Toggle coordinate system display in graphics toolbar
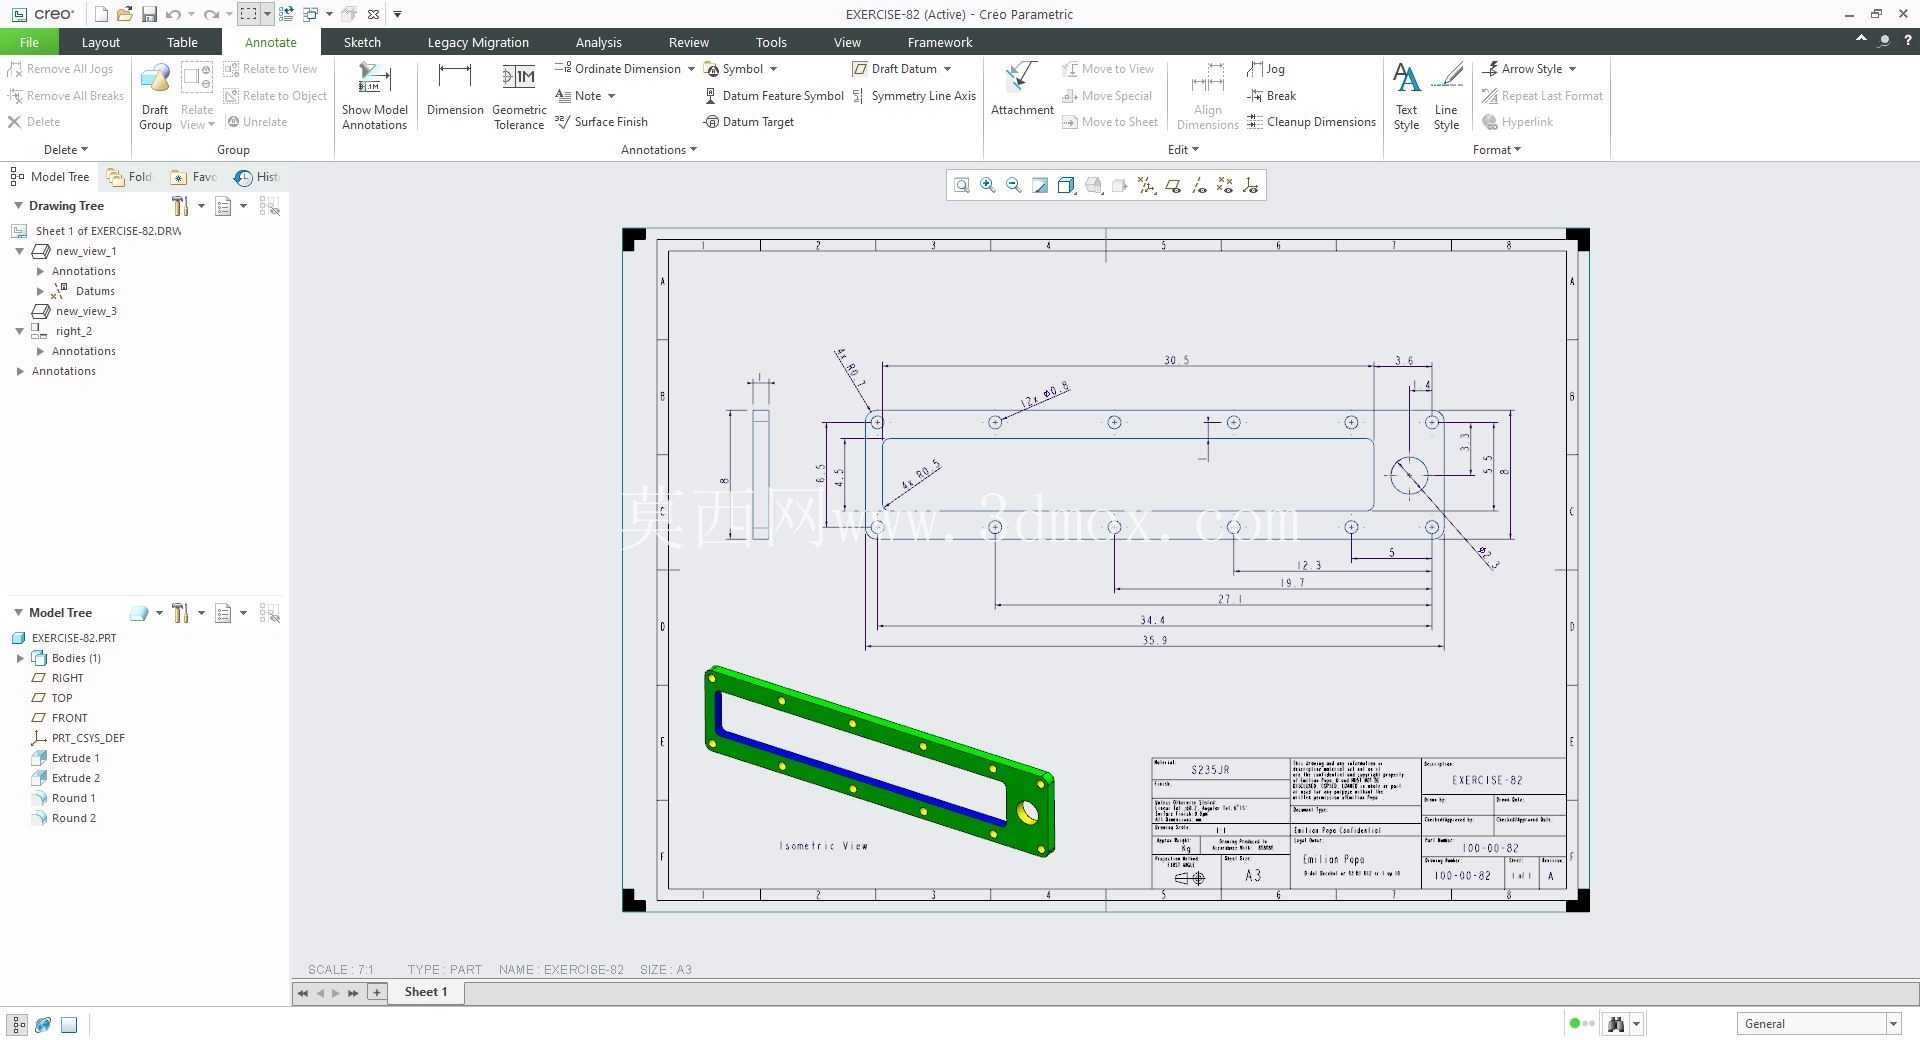 tap(1250, 185)
